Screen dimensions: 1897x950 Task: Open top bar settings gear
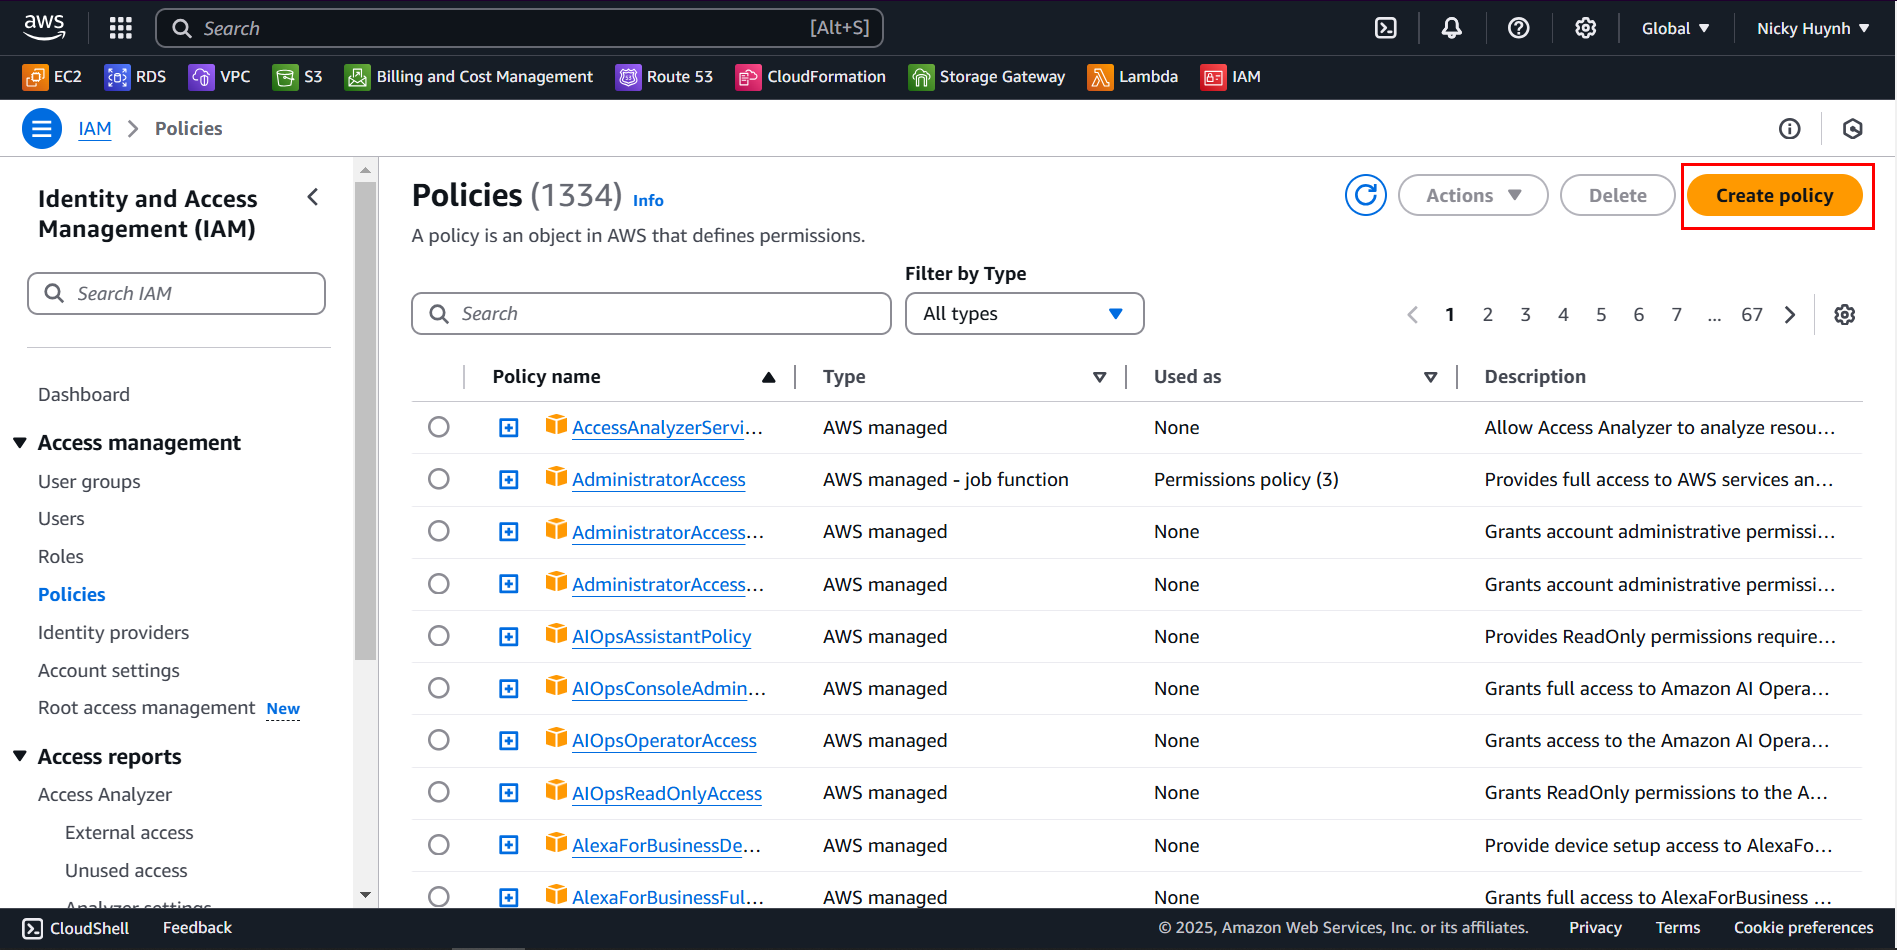click(x=1586, y=28)
